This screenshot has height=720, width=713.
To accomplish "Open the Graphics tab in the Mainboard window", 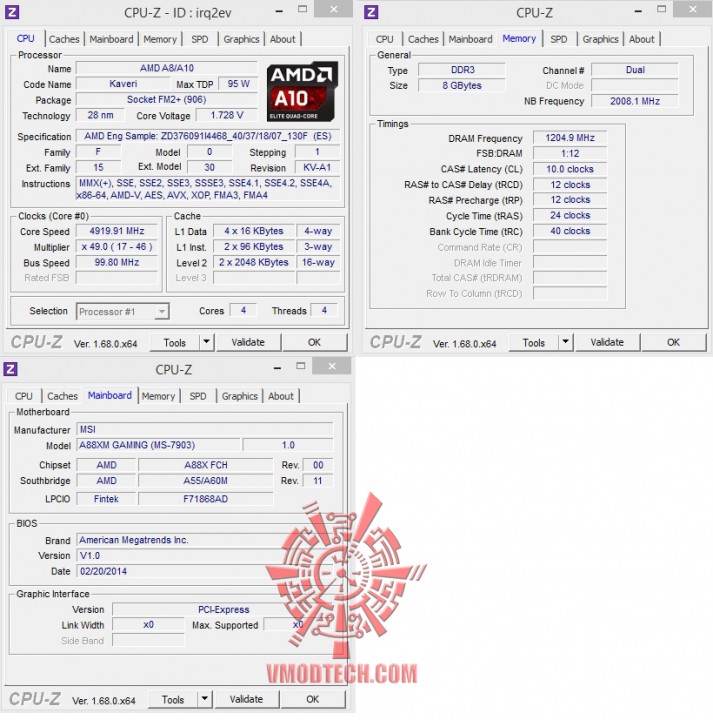I will tap(240, 396).
